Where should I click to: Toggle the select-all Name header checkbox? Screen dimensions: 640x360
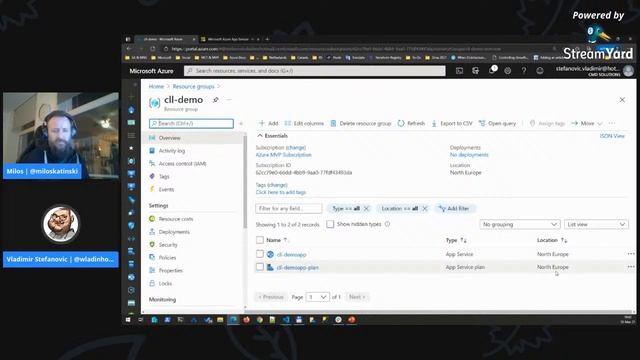pyautogui.click(x=260, y=240)
